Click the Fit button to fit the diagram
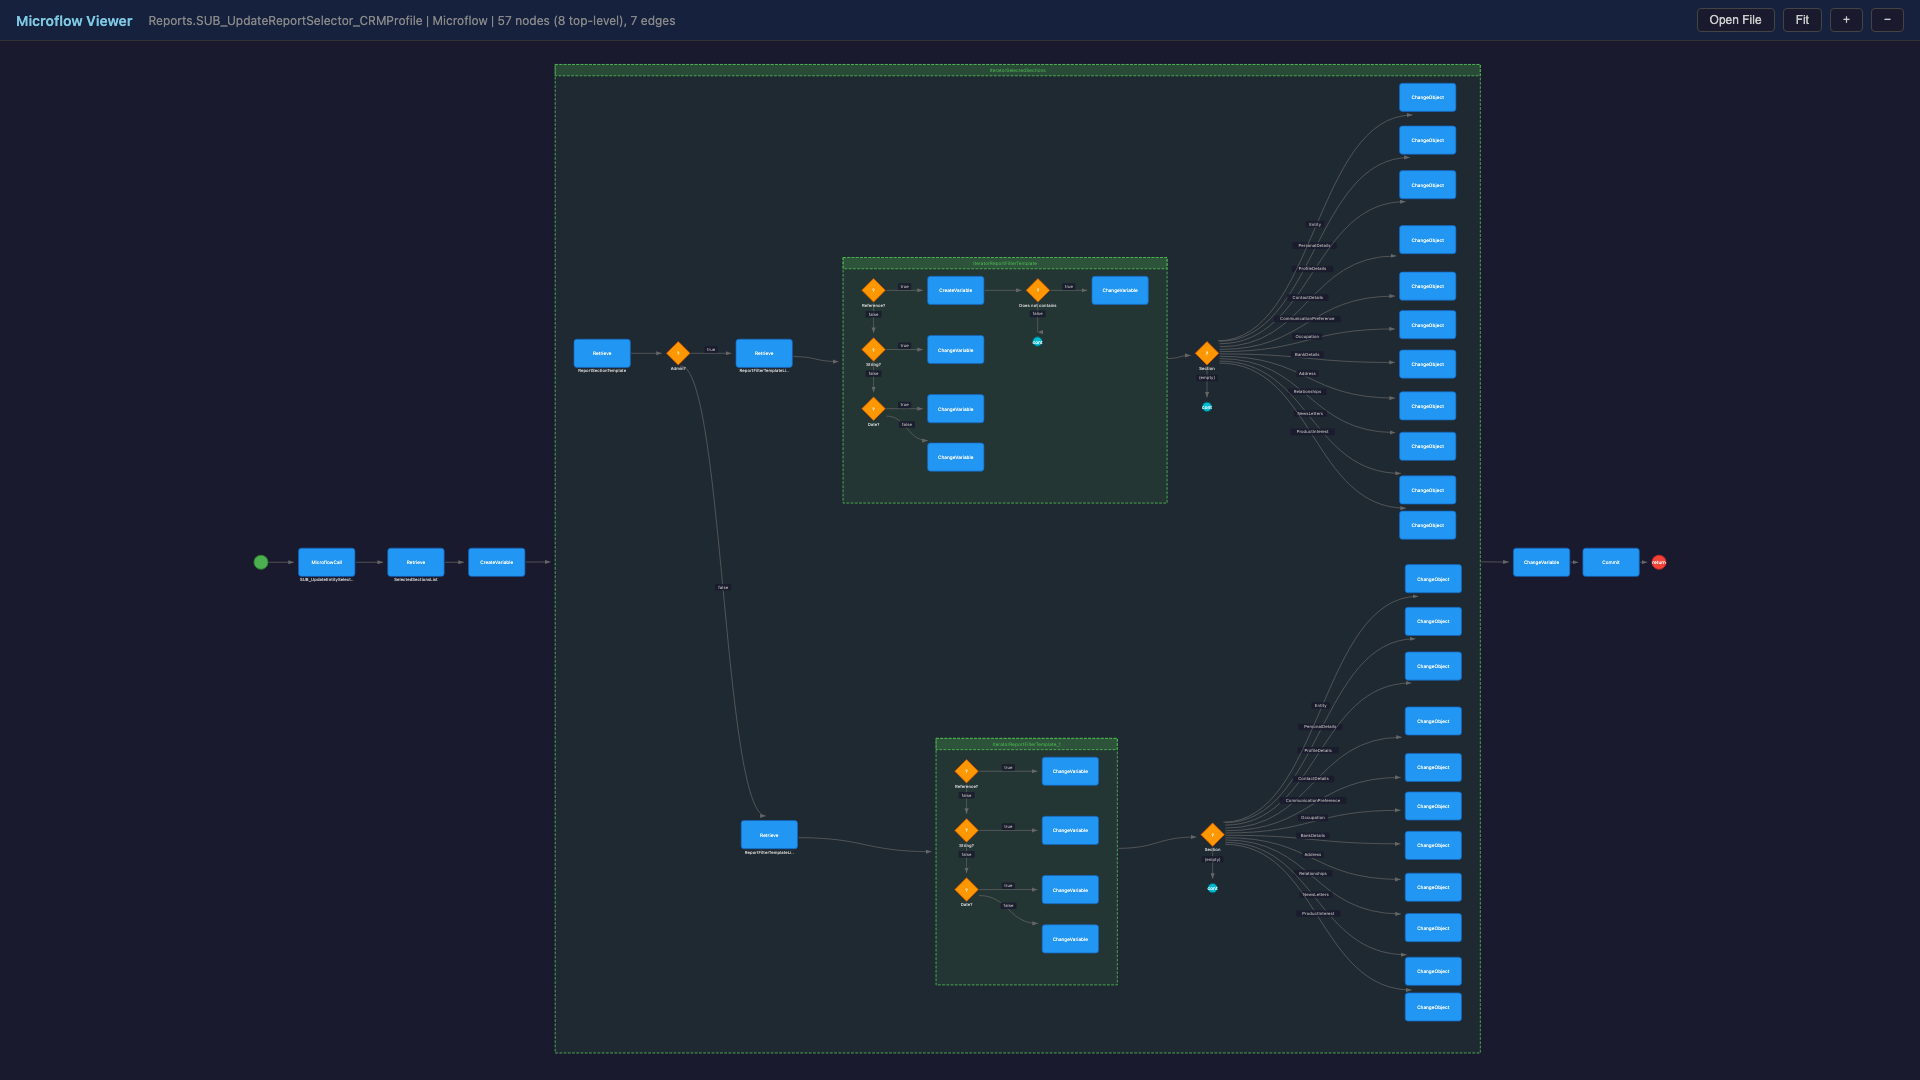Viewport: 1920px width, 1080px height. 1802,19
